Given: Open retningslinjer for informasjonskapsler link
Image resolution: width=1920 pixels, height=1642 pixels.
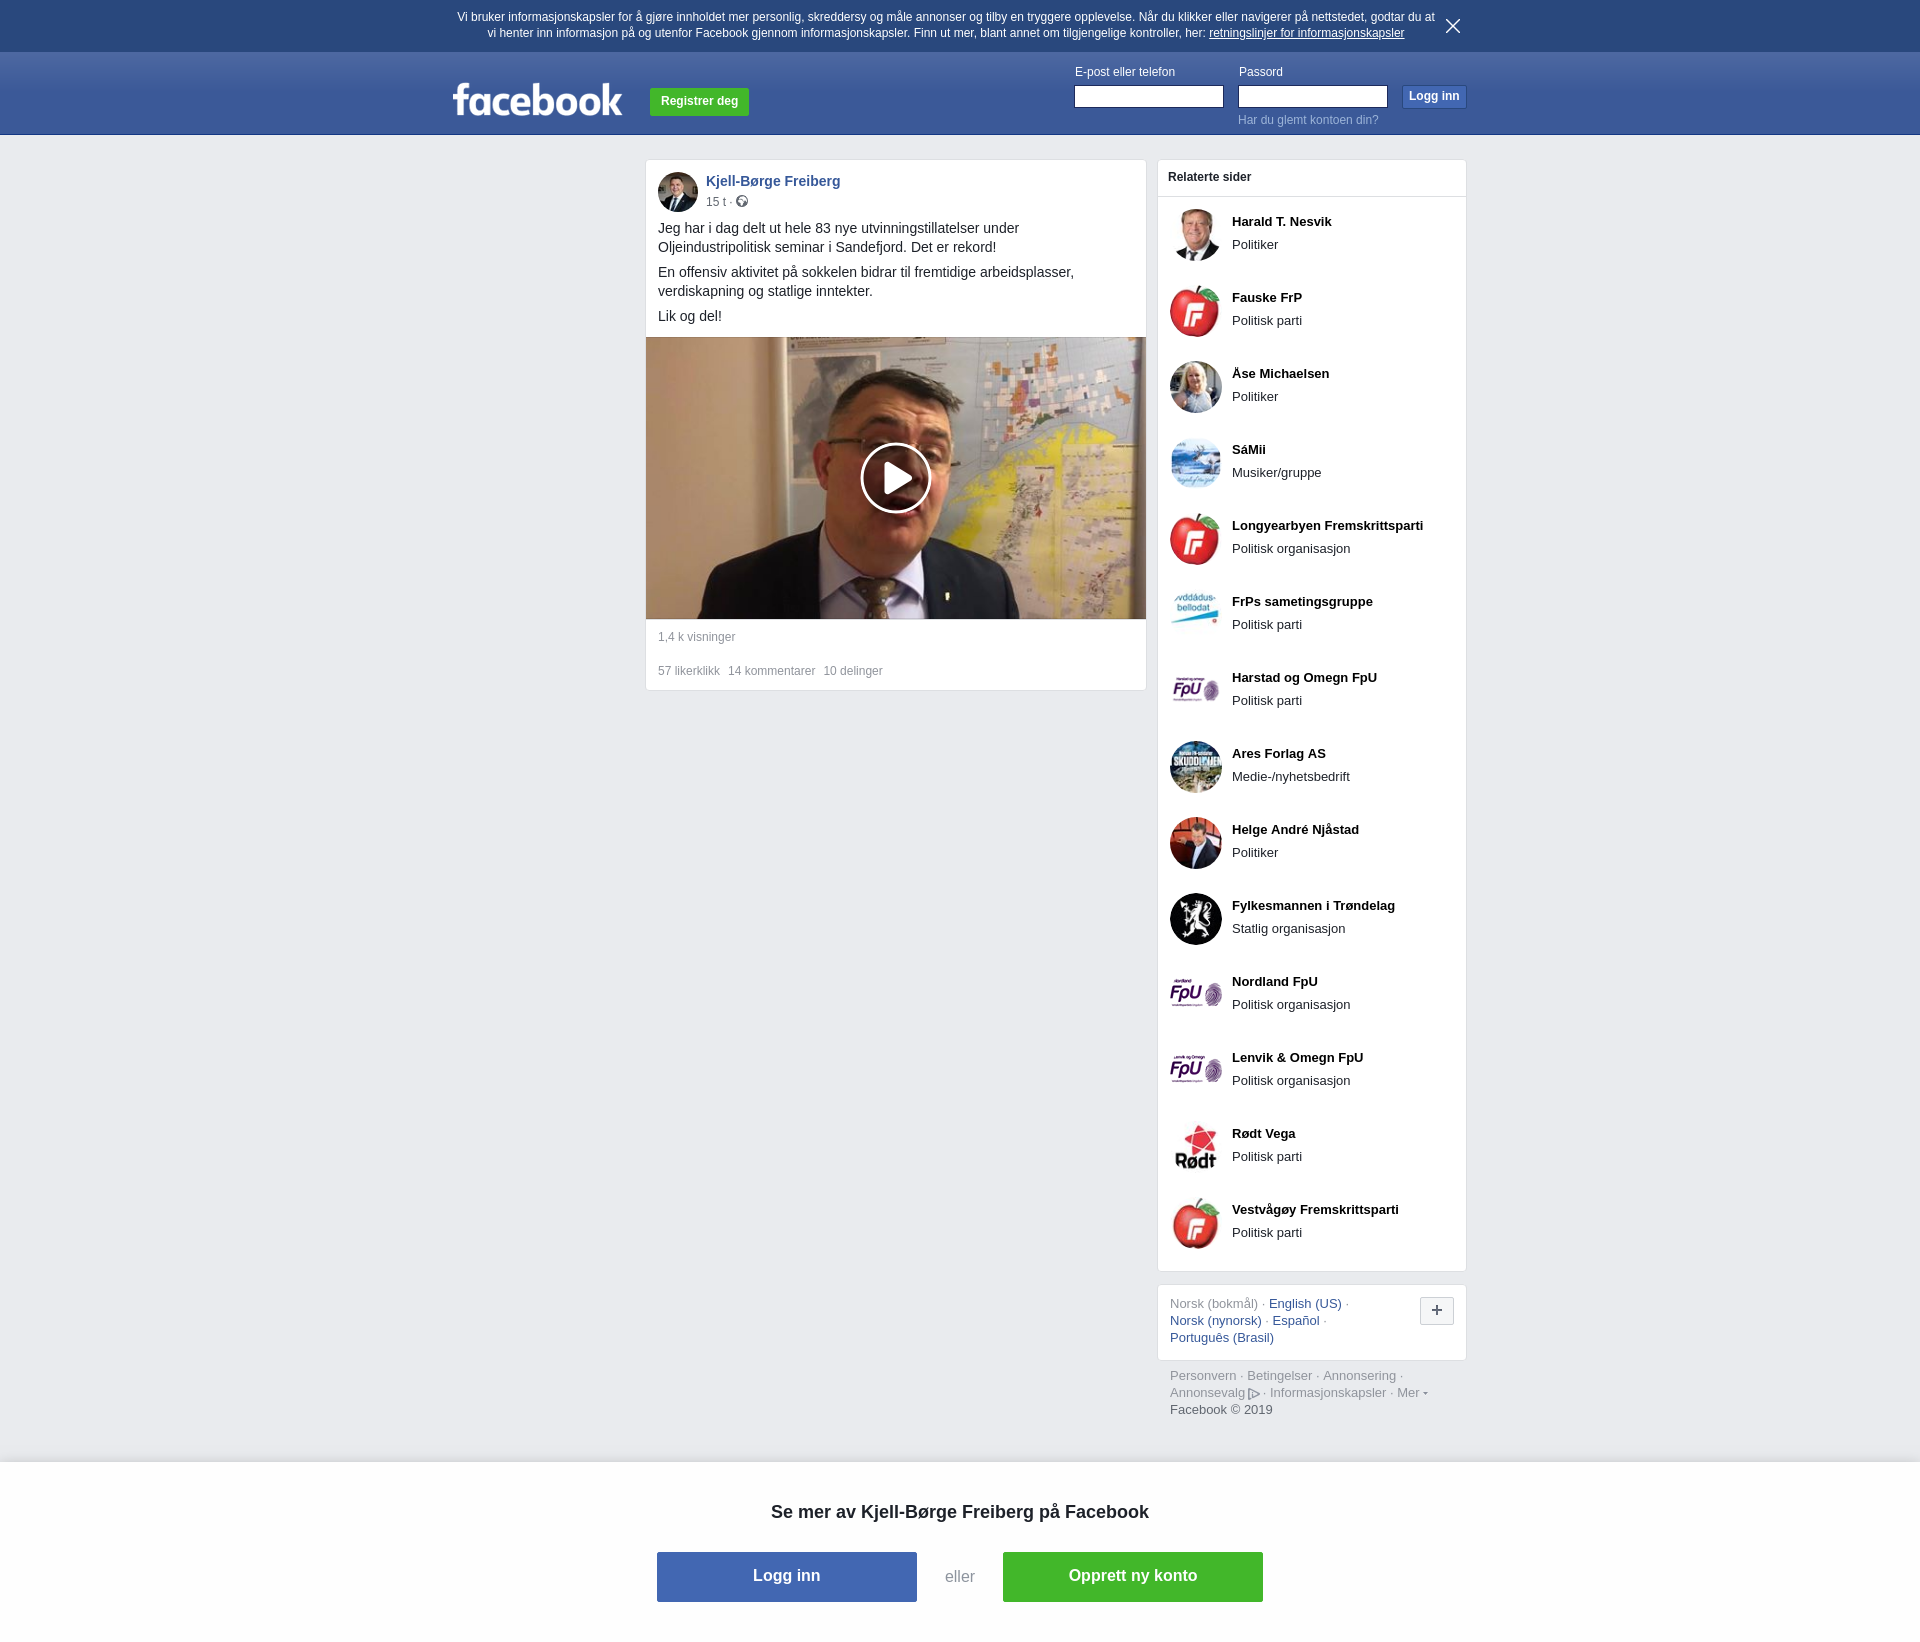Looking at the screenshot, I should click(1306, 33).
